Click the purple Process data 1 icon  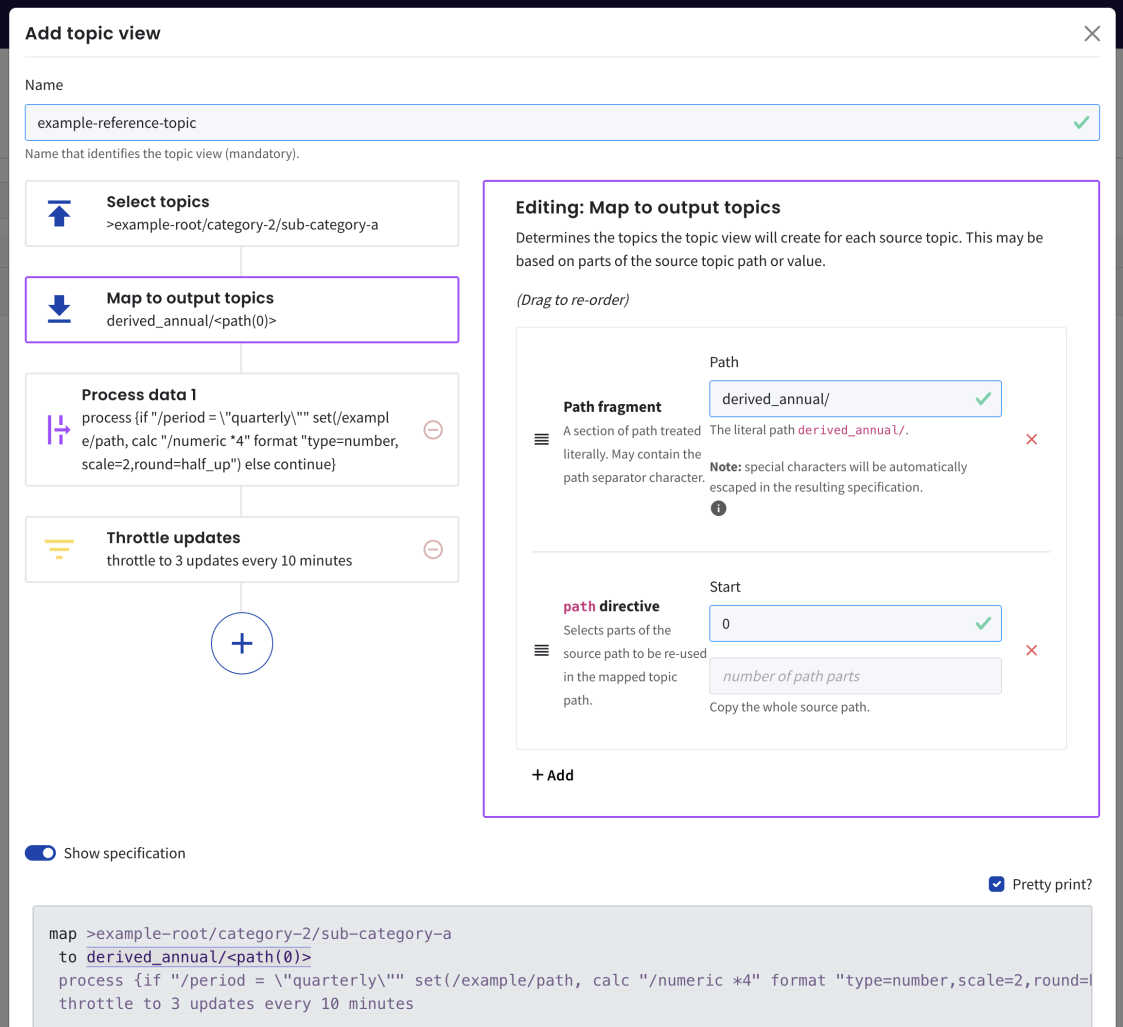pyautogui.click(x=59, y=429)
